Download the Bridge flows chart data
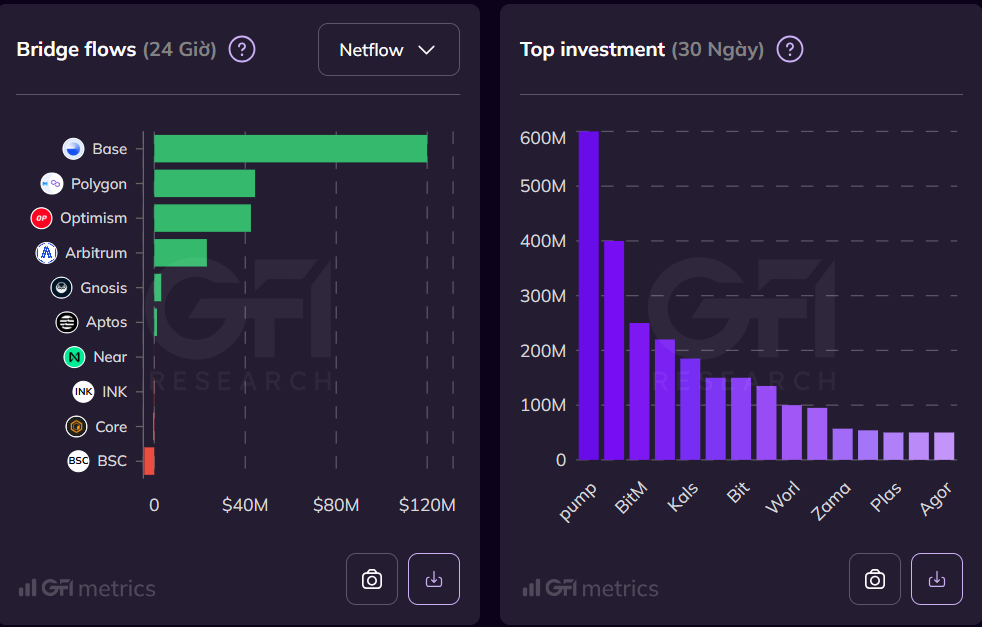This screenshot has height=627, width=982. coord(434,579)
